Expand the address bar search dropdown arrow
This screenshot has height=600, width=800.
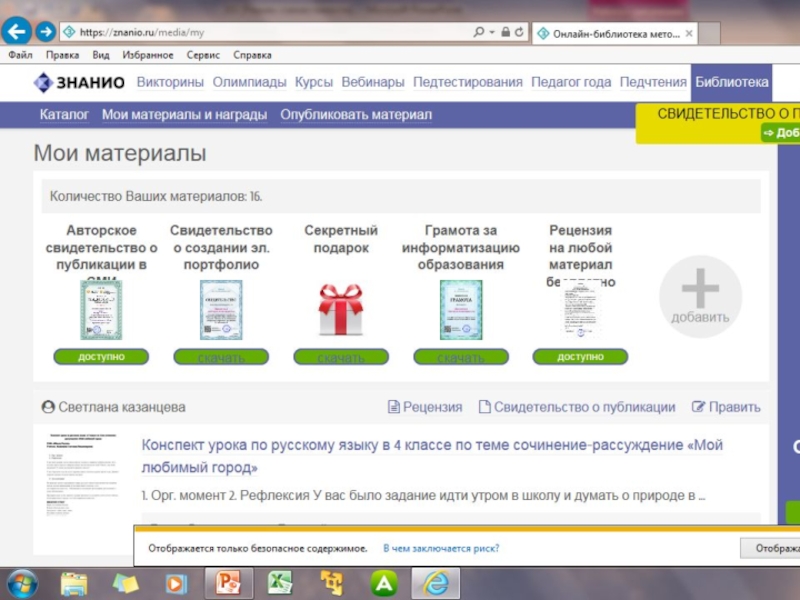tap(492, 32)
